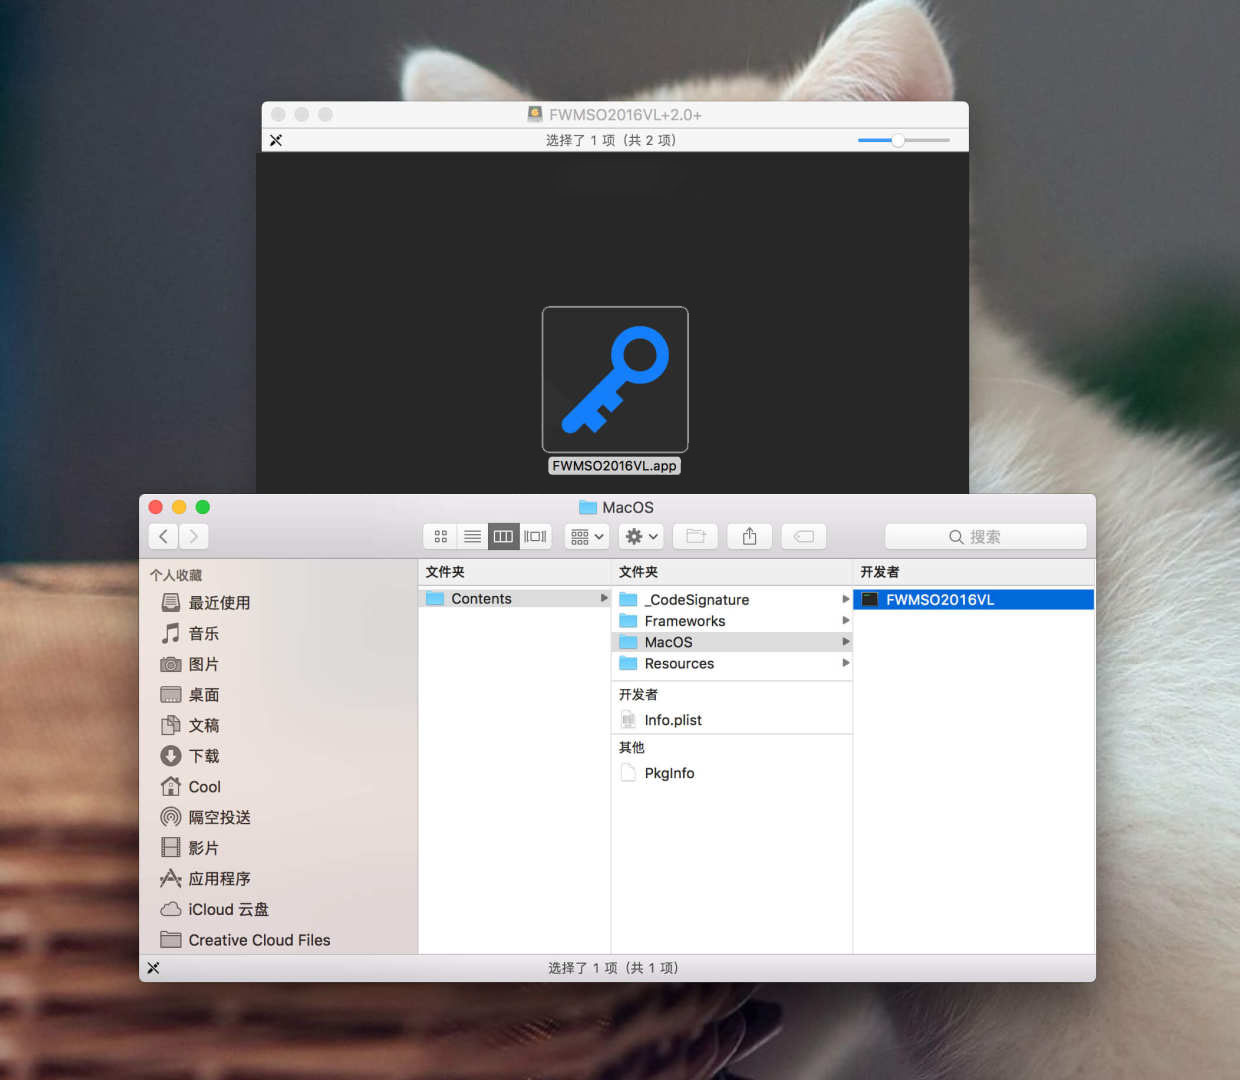Expand the Frameworks folder arrow

click(846, 620)
